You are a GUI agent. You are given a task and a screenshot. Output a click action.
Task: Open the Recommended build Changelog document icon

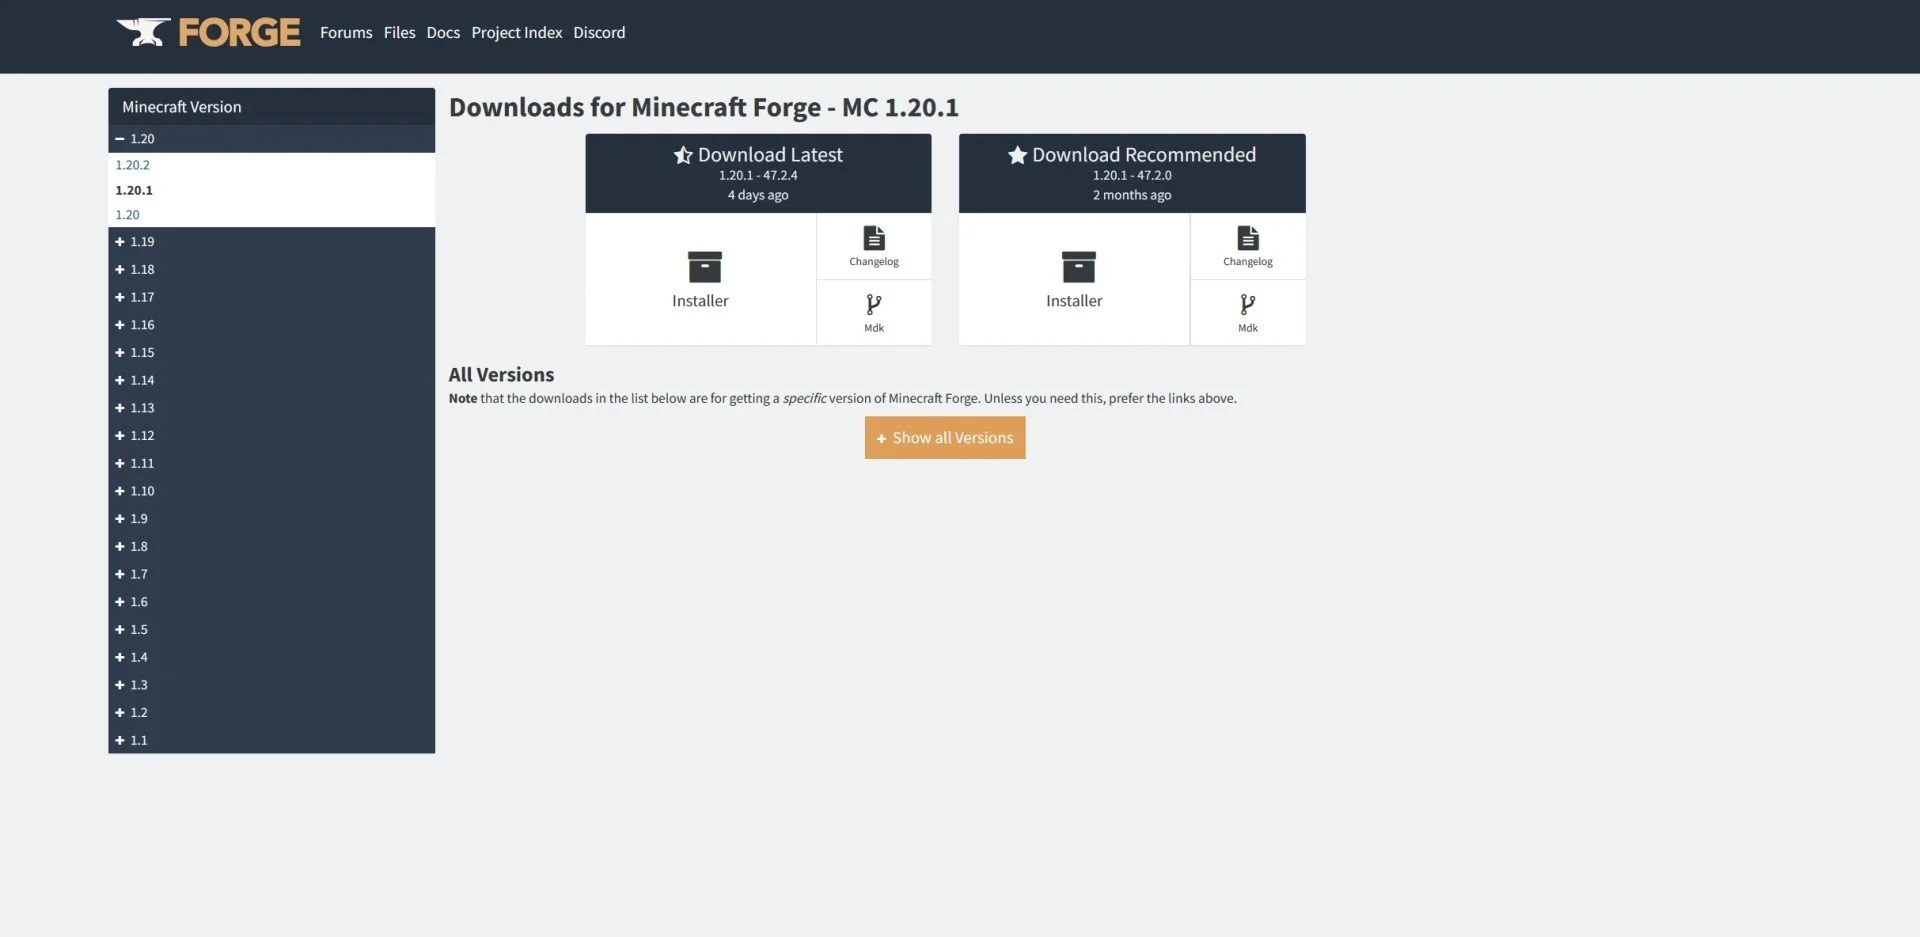(x=1248, y=238)
